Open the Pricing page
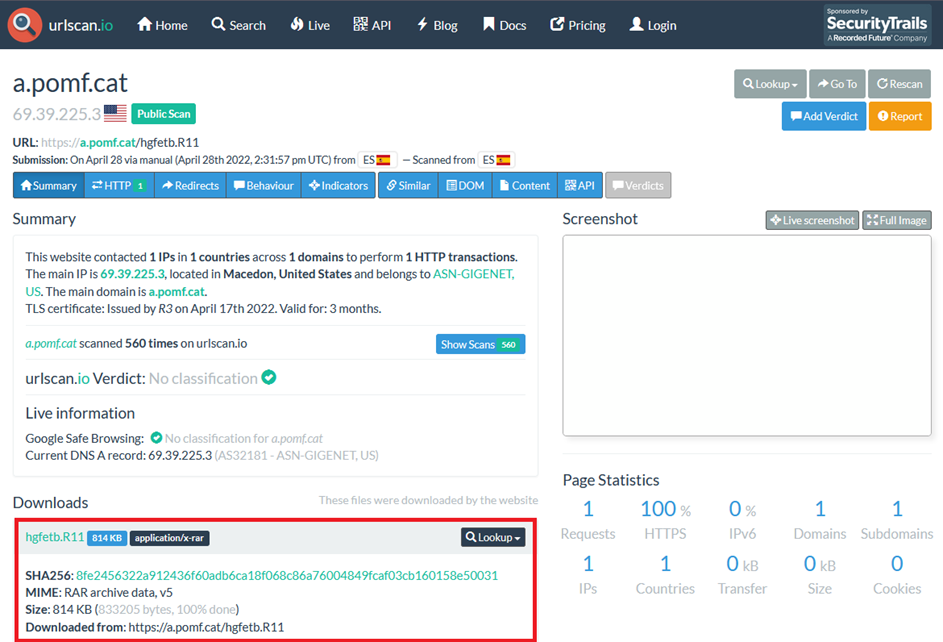This screenshot has width=943, height=642. tap(578, 25)
